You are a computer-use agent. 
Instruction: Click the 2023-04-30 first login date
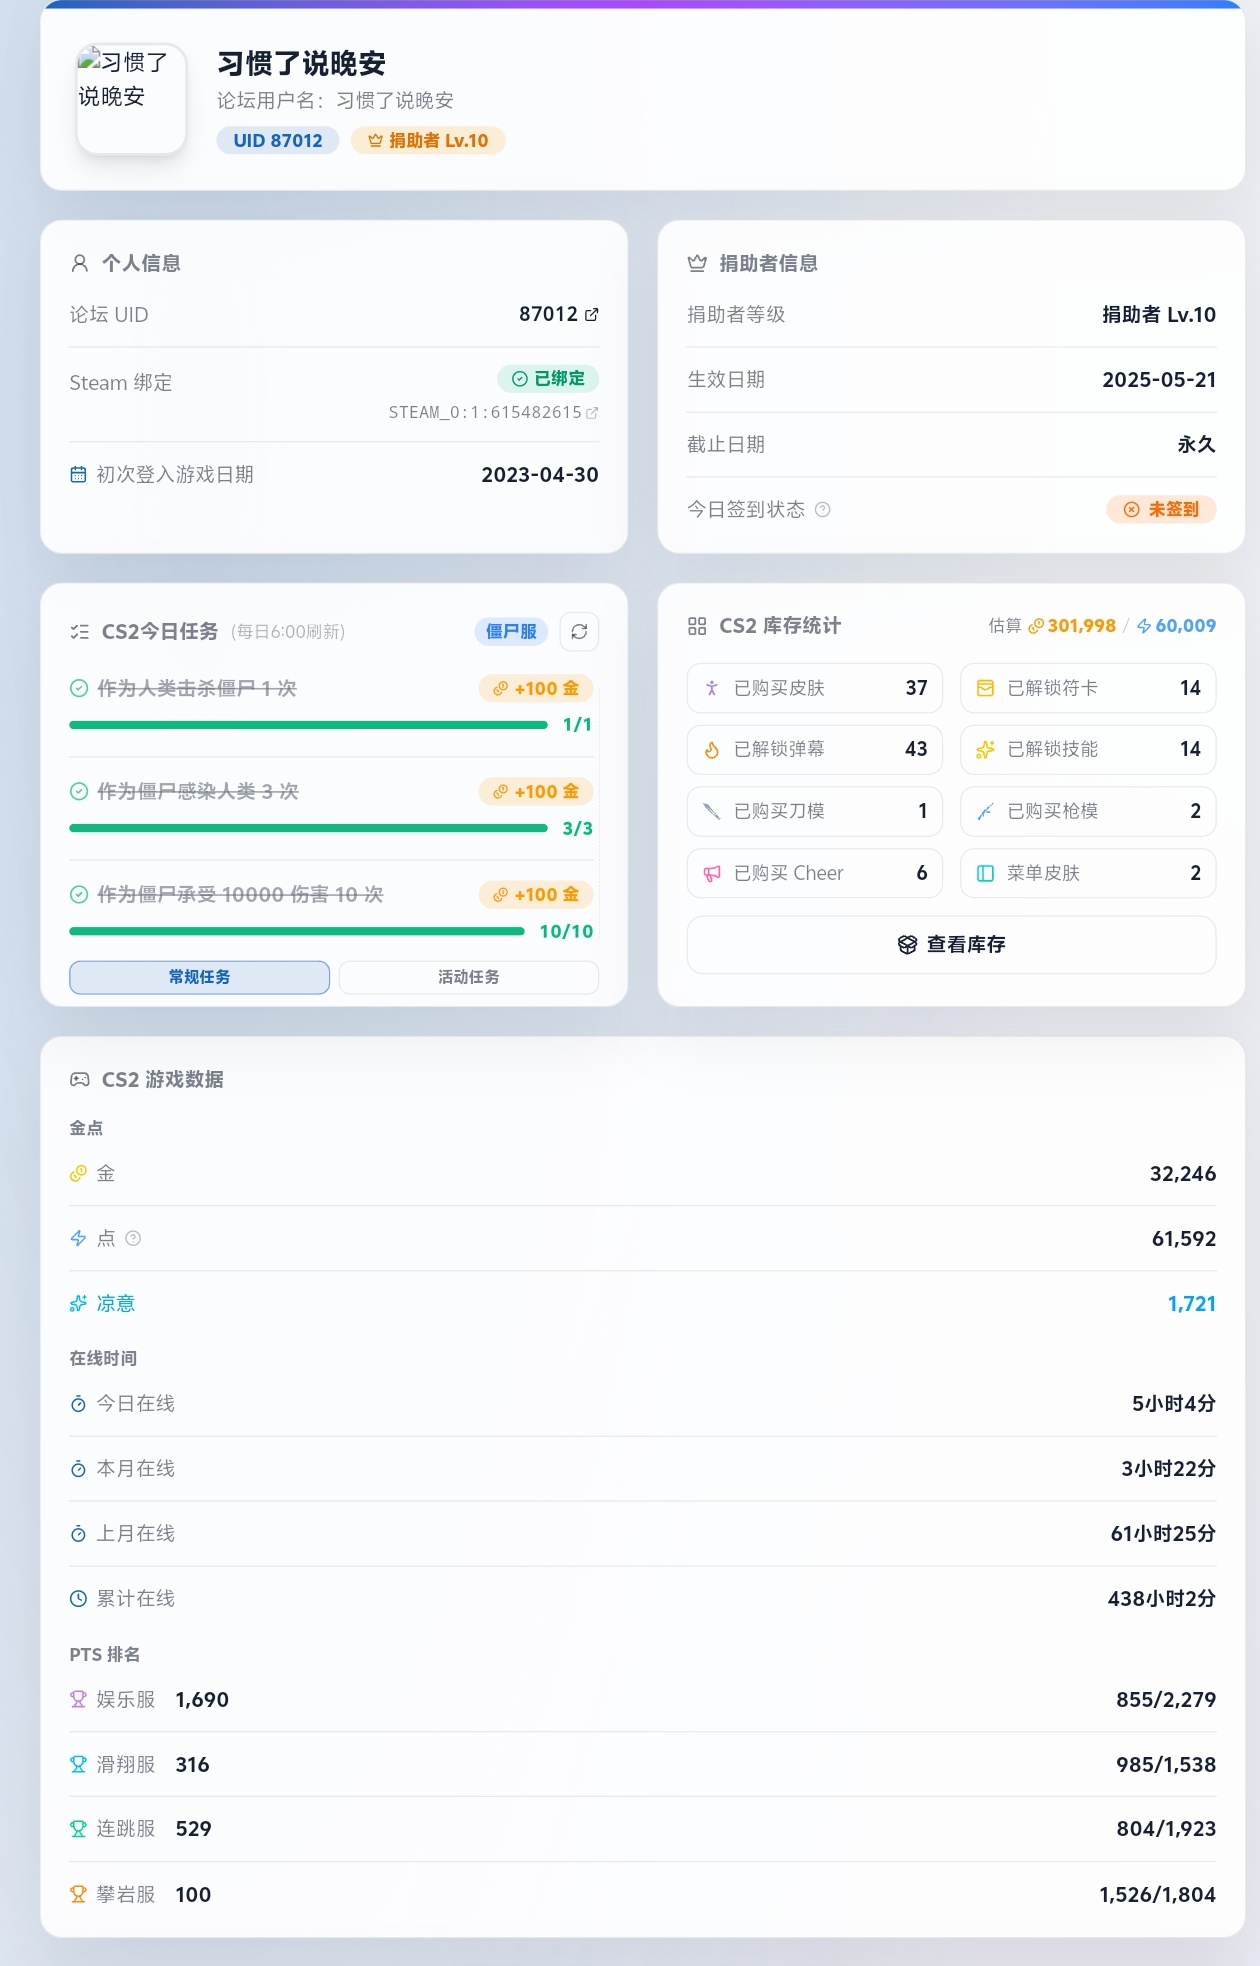(x=540, y=475)
